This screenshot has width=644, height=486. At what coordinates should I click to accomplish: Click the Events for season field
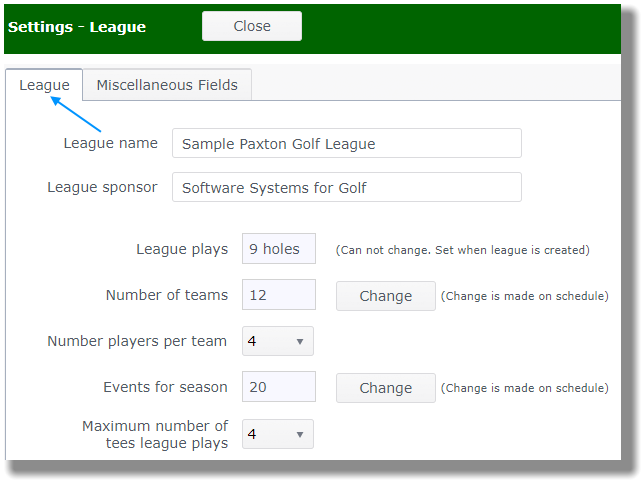[x=278, y=387]
